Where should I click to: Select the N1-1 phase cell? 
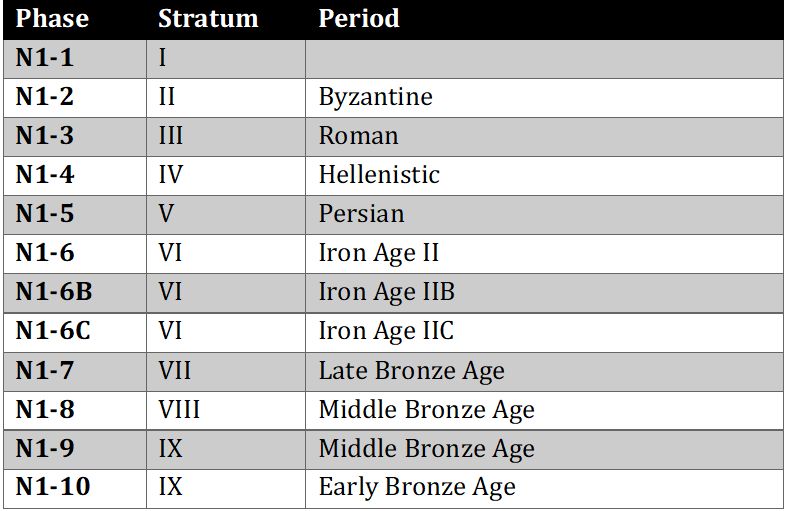tap(45, 58)
